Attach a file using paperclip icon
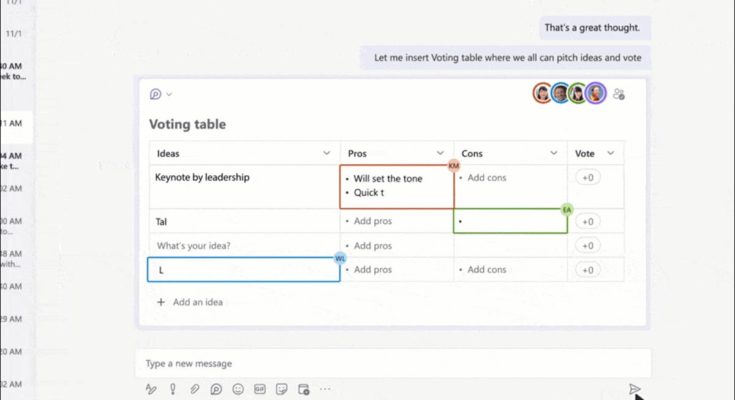Image resolution: width=735 pixels, height=400 pixels. coord(194,389)
